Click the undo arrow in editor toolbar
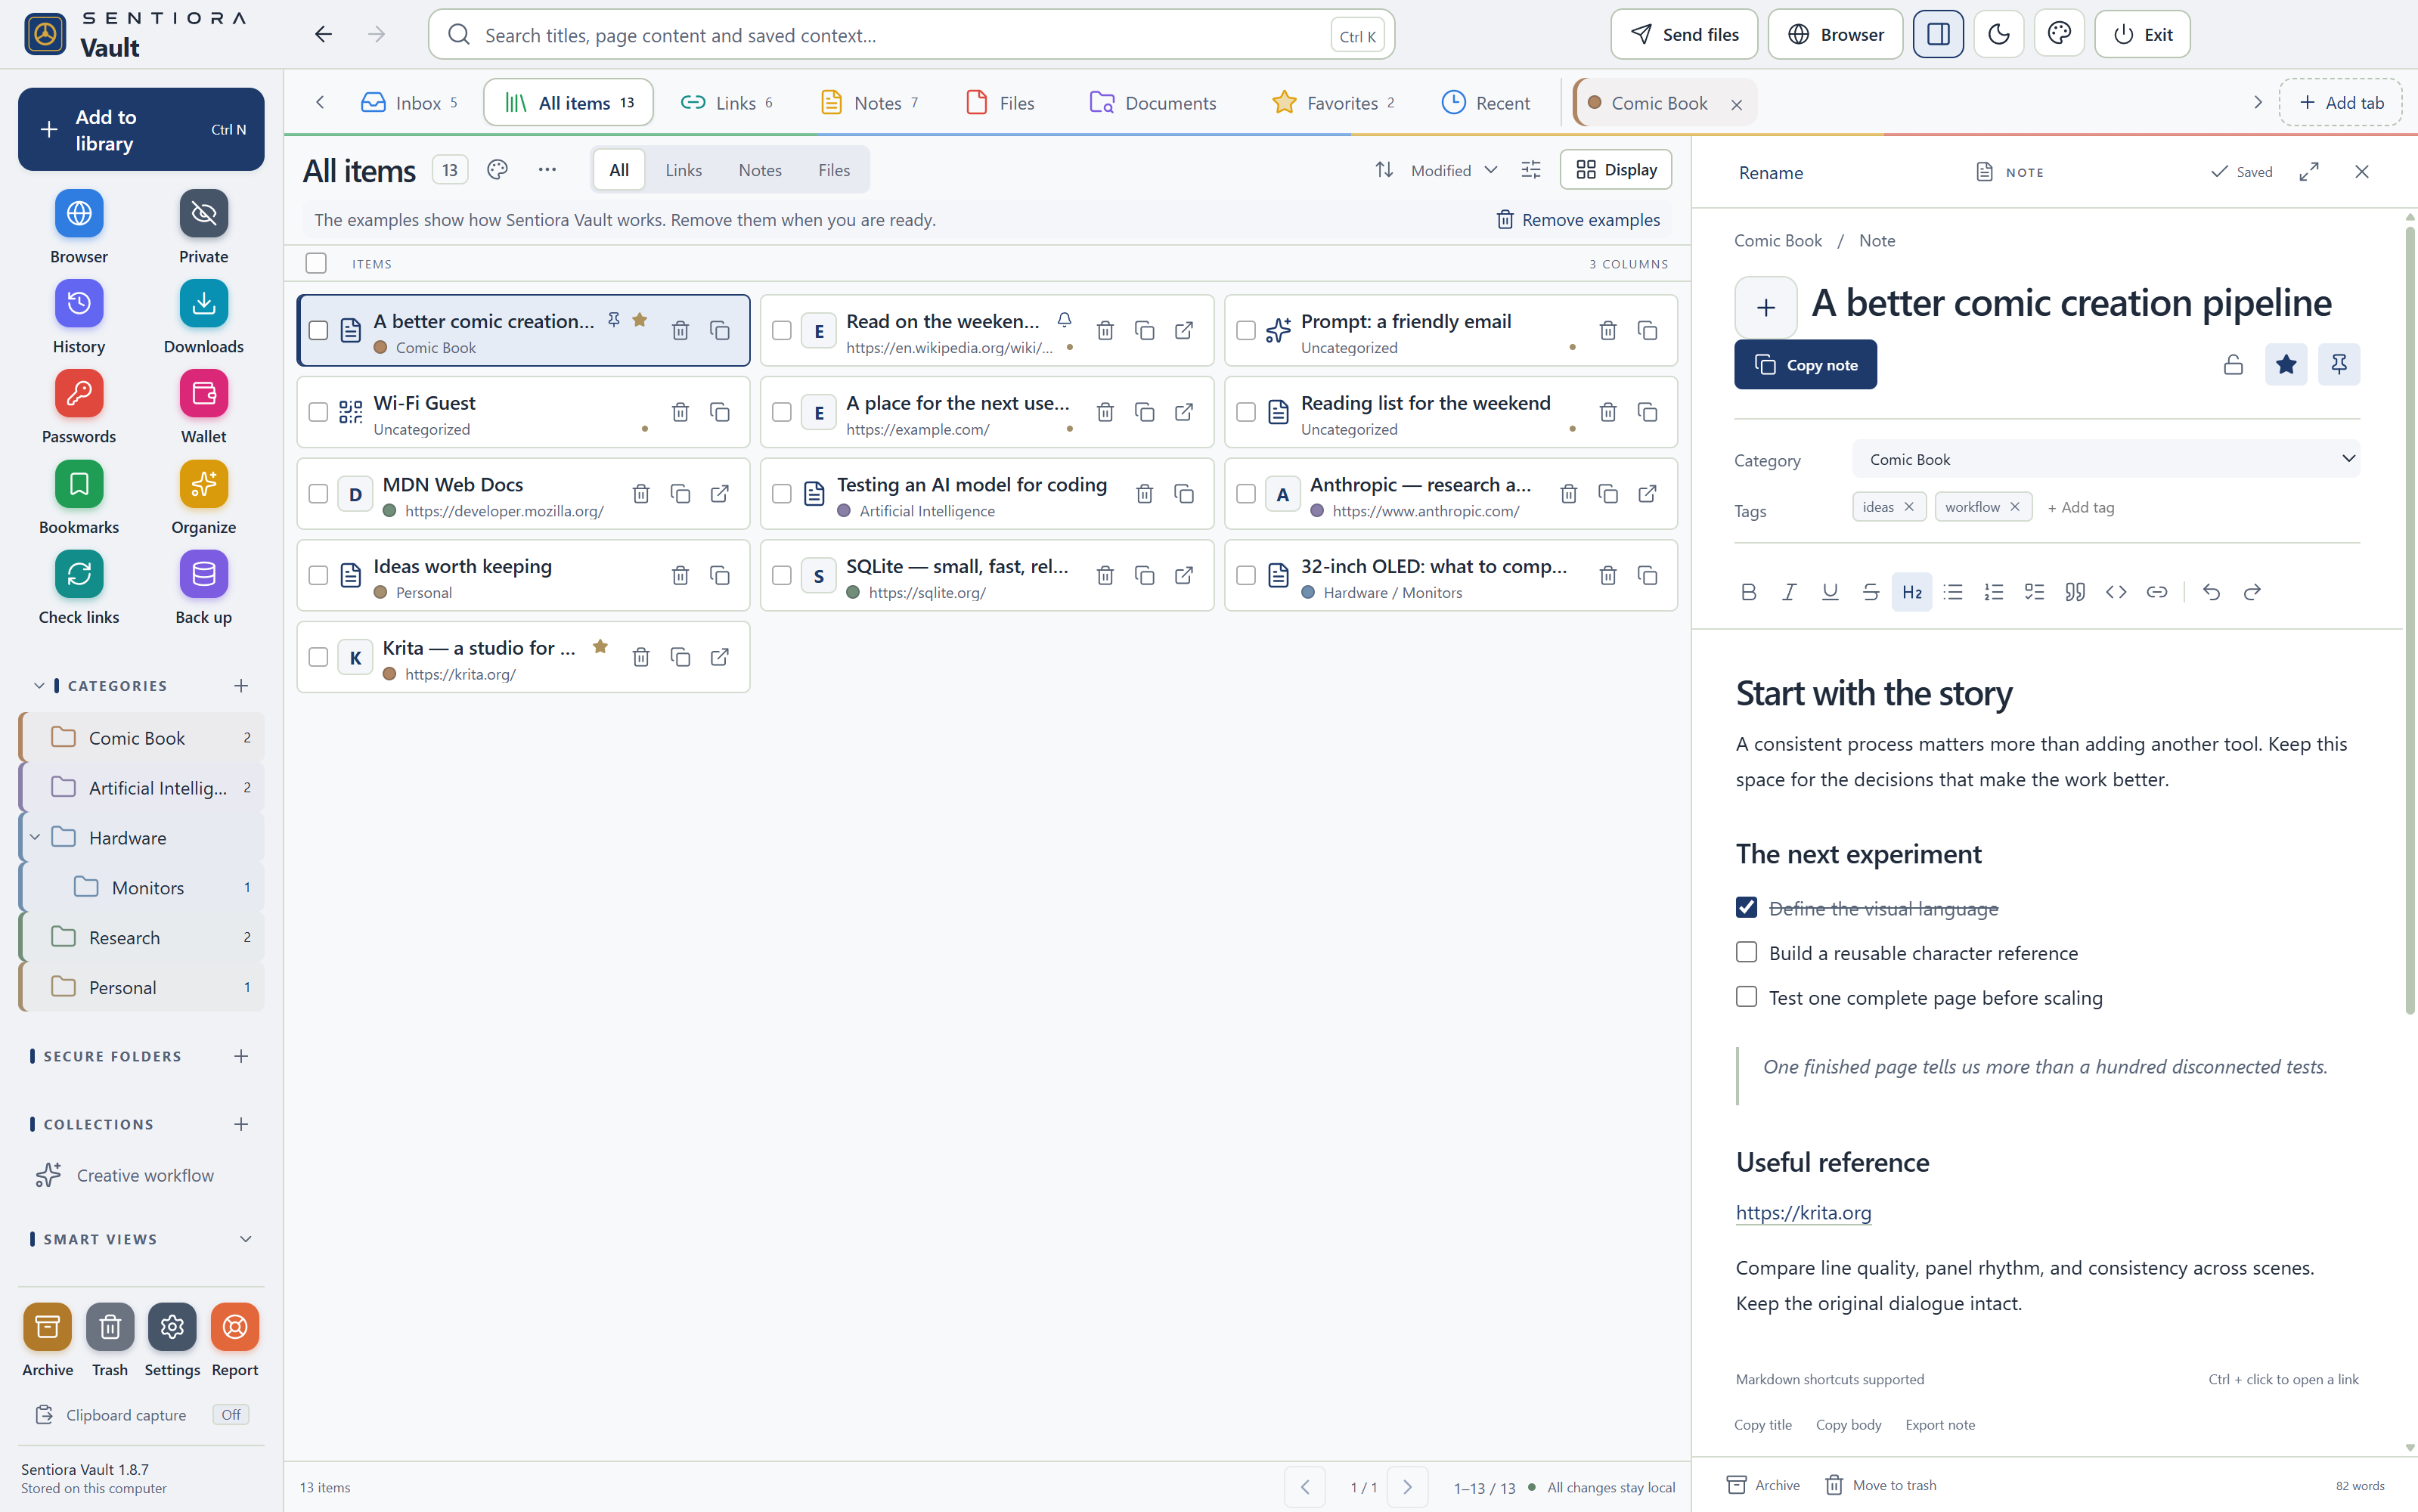The width and height of the screenshot is (2418, 1512). 2211,592
